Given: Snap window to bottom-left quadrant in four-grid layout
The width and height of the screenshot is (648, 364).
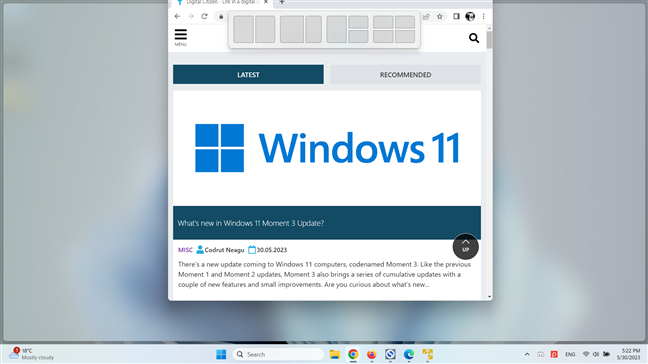Looking at the screenshot, I should pyautogui.click(x=383, y=36).
